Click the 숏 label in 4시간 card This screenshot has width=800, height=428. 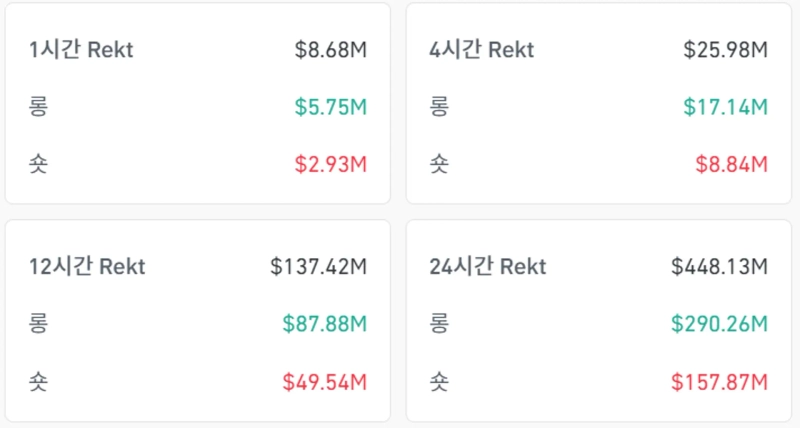[x=439, y=164]
